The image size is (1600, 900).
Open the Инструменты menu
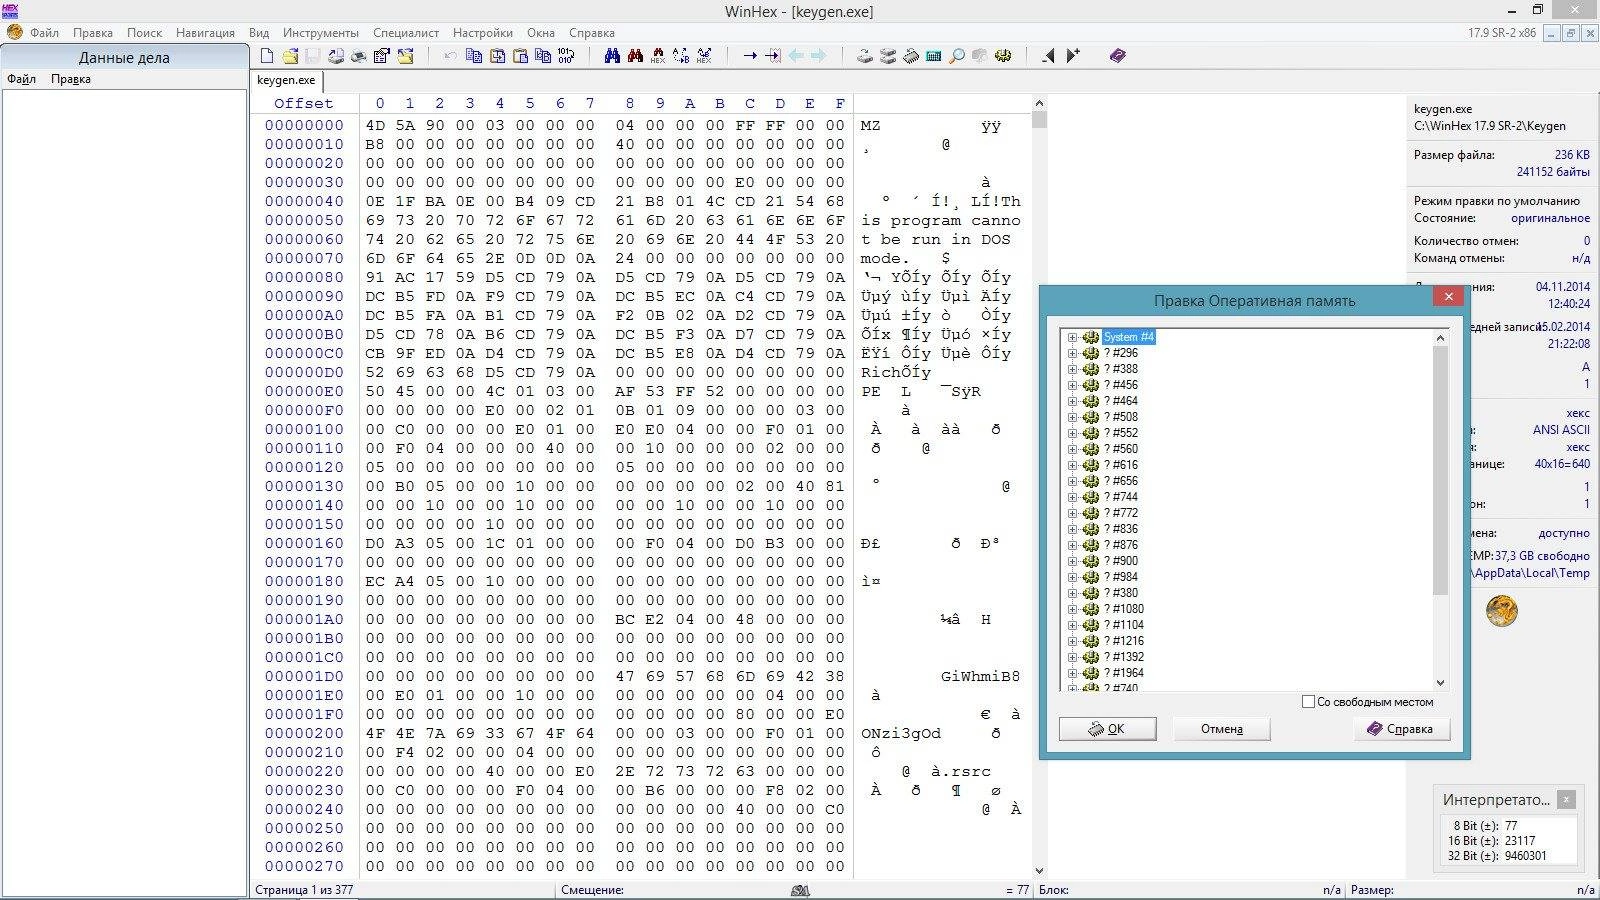[x=320, y=32]
